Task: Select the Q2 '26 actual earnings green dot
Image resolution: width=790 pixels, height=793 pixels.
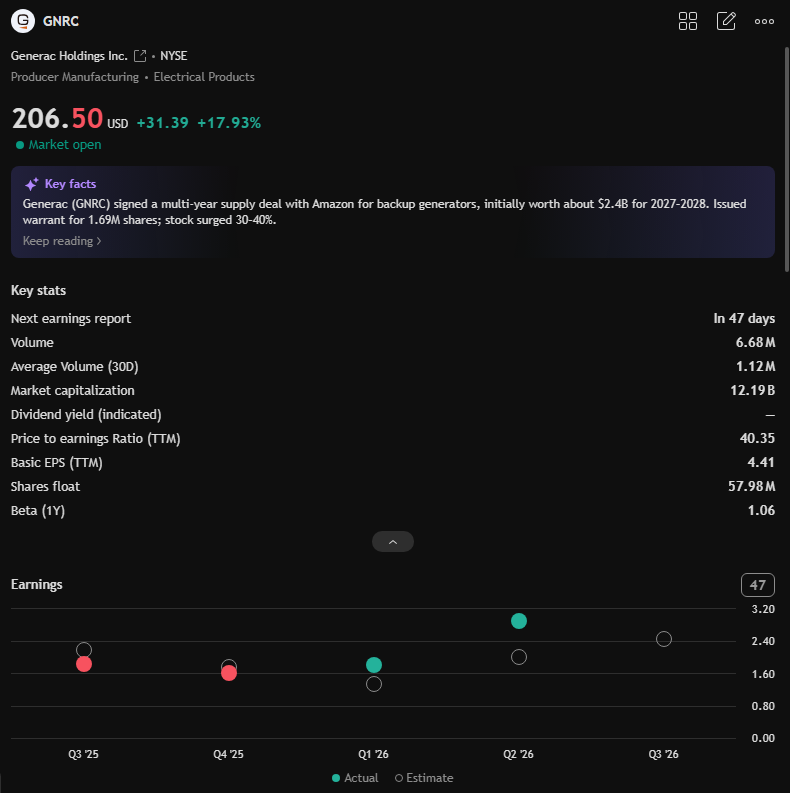Action: (519, 621)
